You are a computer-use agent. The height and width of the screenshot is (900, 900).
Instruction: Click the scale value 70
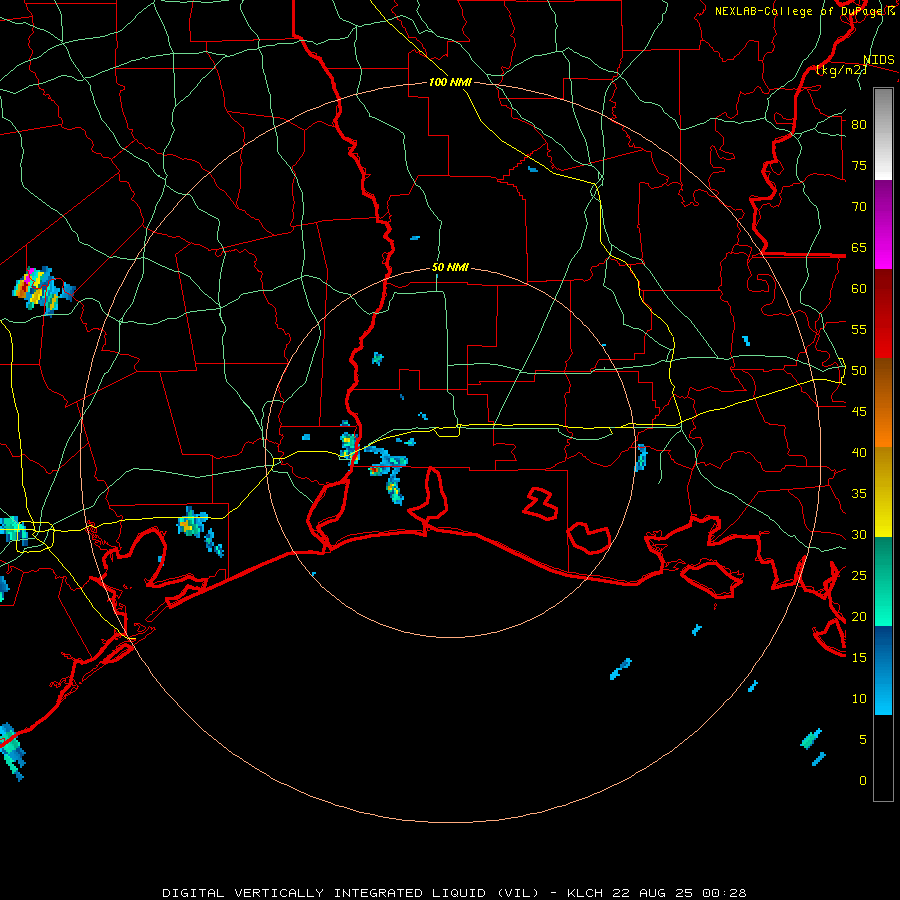[x=859, y=207]
